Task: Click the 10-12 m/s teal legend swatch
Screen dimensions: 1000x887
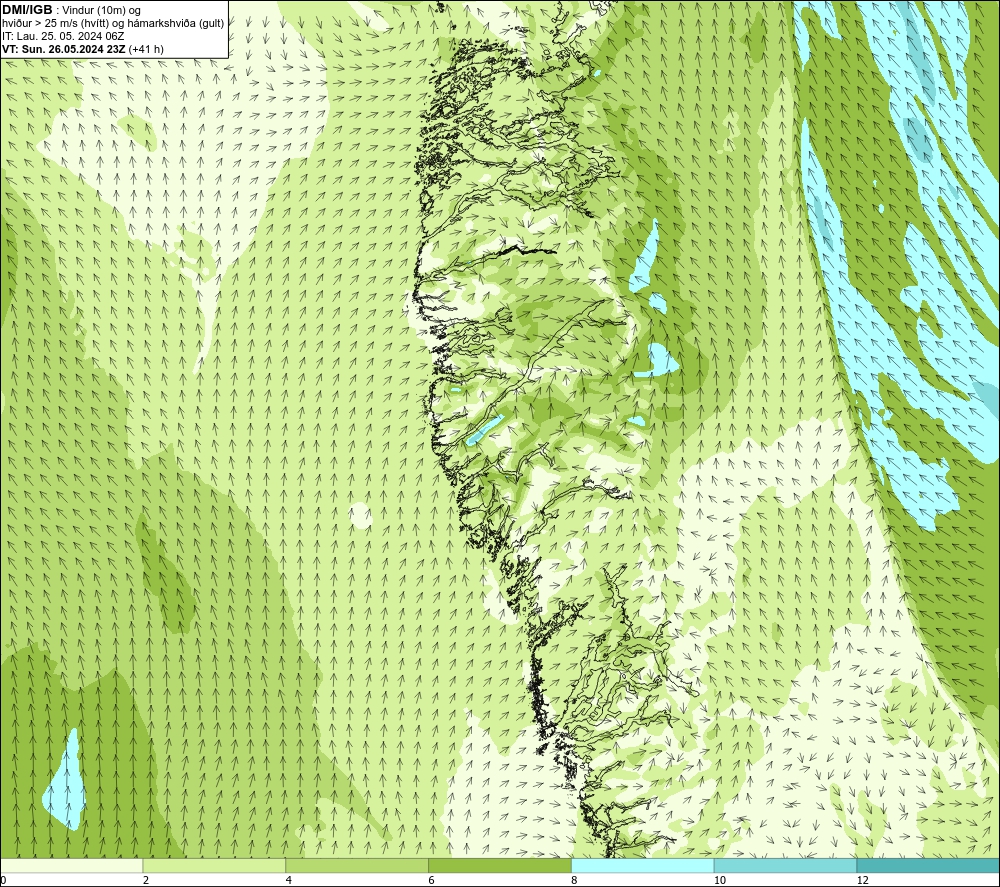Action: [x=786, y=865]
